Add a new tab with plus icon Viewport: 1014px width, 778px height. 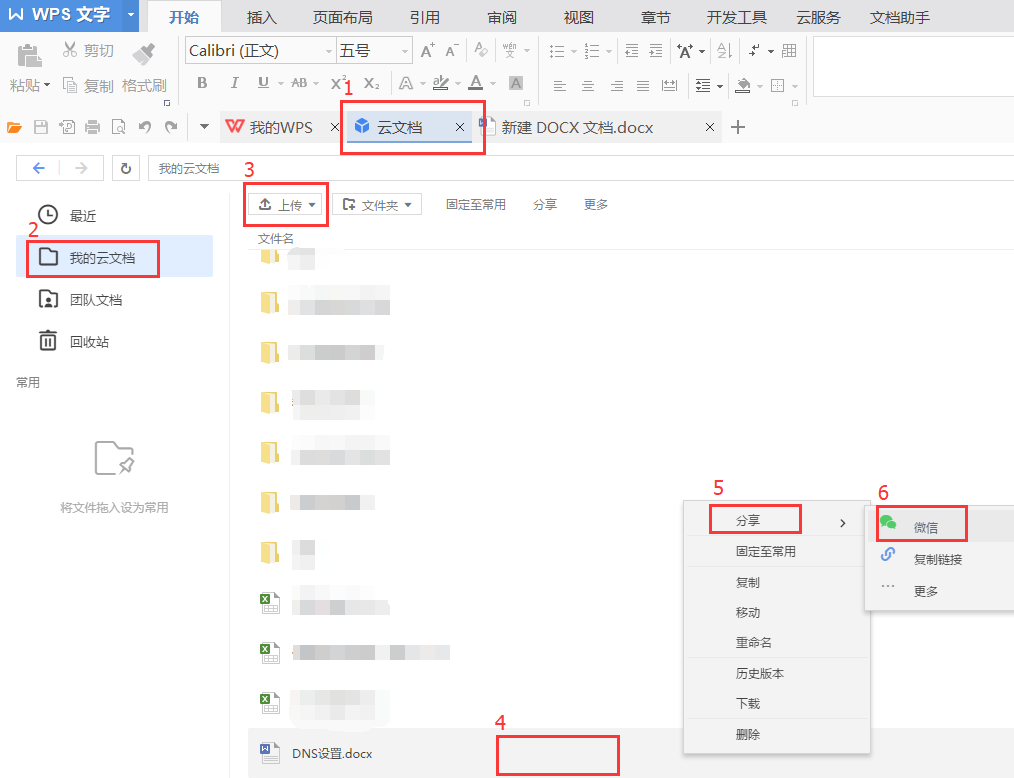tap(738, 127)
